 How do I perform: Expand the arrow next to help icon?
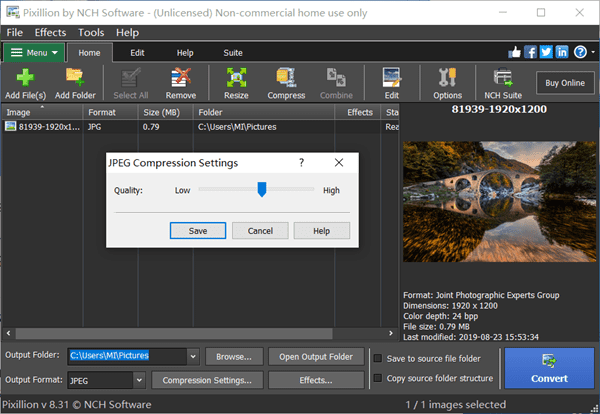pos(593,52)
